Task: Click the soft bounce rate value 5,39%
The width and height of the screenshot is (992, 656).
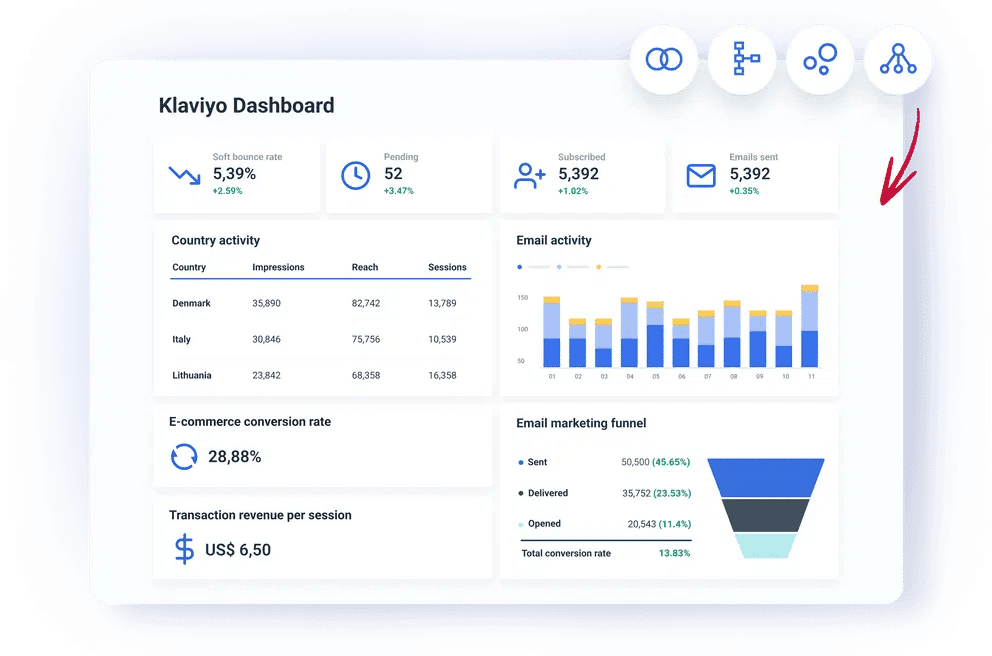Action: pyautogui.click(x=234, y=173)
